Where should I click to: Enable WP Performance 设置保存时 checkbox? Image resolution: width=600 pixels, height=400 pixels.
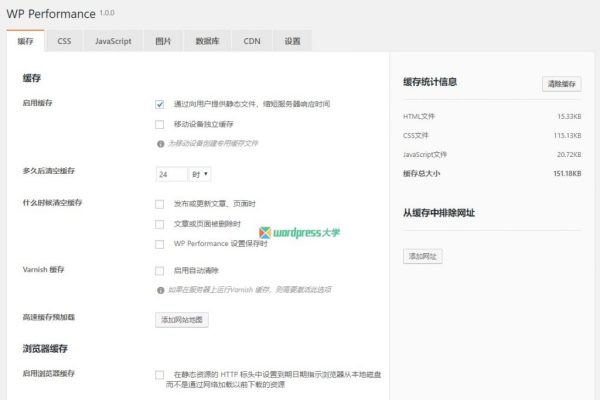click(160, 244)
